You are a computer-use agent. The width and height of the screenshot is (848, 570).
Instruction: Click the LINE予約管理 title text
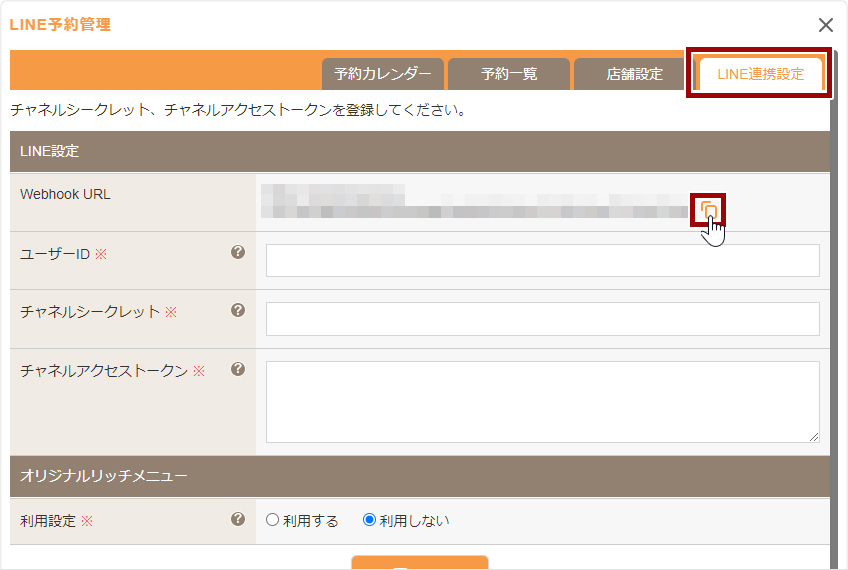coord(60,25)
